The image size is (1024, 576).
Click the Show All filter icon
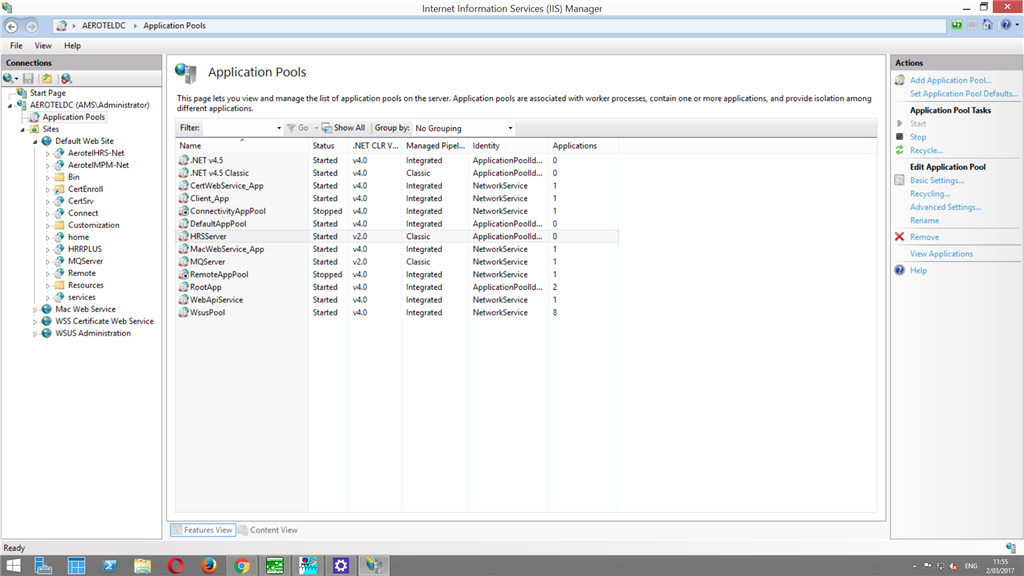coord(327,128)
